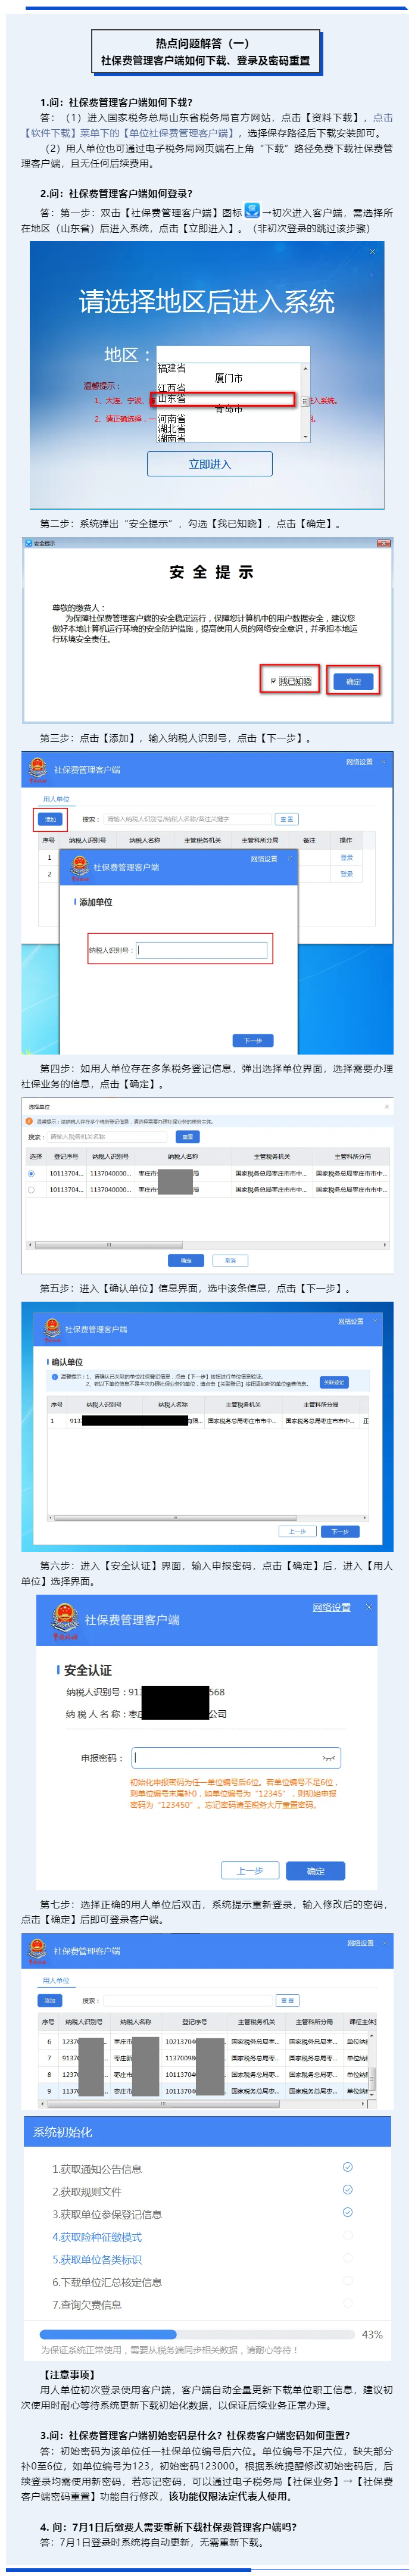Choose 福建省 from the region list
This screenshot has width=418, height=2576.
172,368
